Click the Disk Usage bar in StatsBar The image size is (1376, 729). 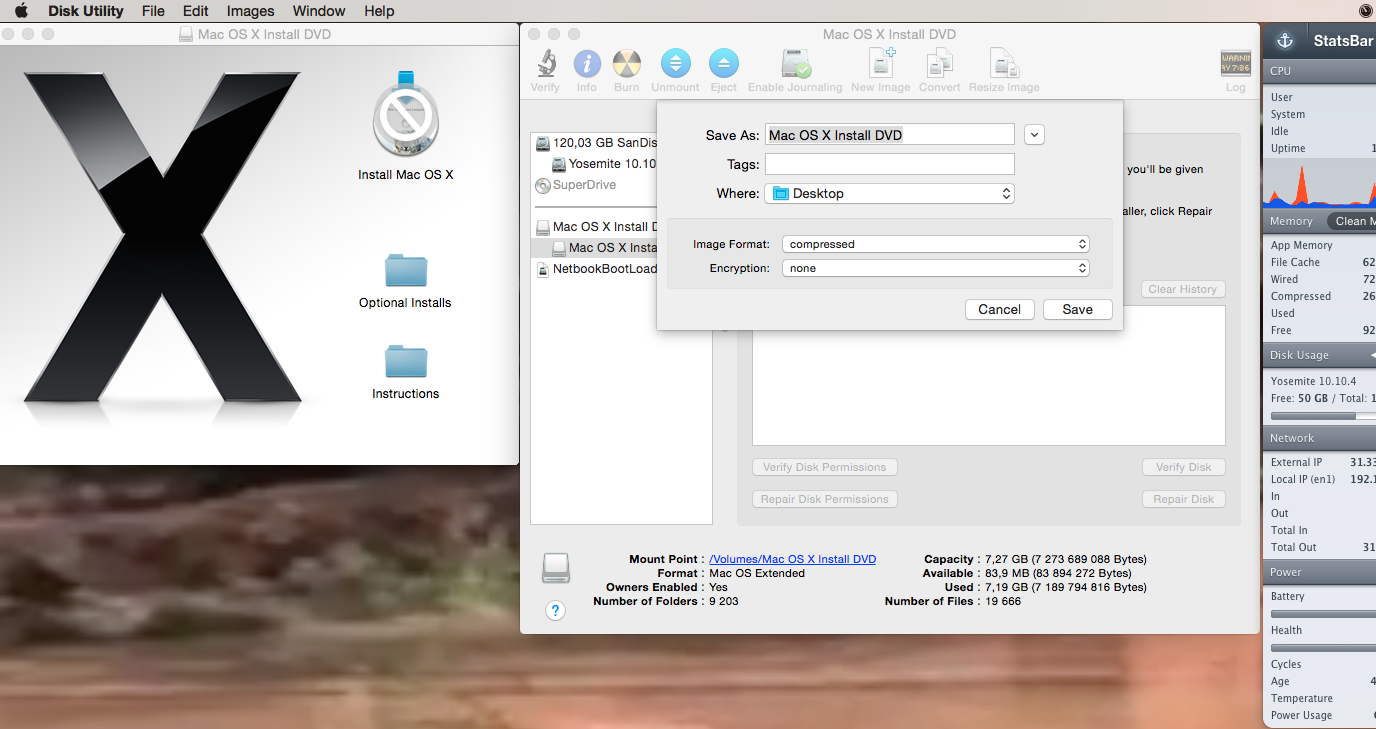pos(1323,415)
